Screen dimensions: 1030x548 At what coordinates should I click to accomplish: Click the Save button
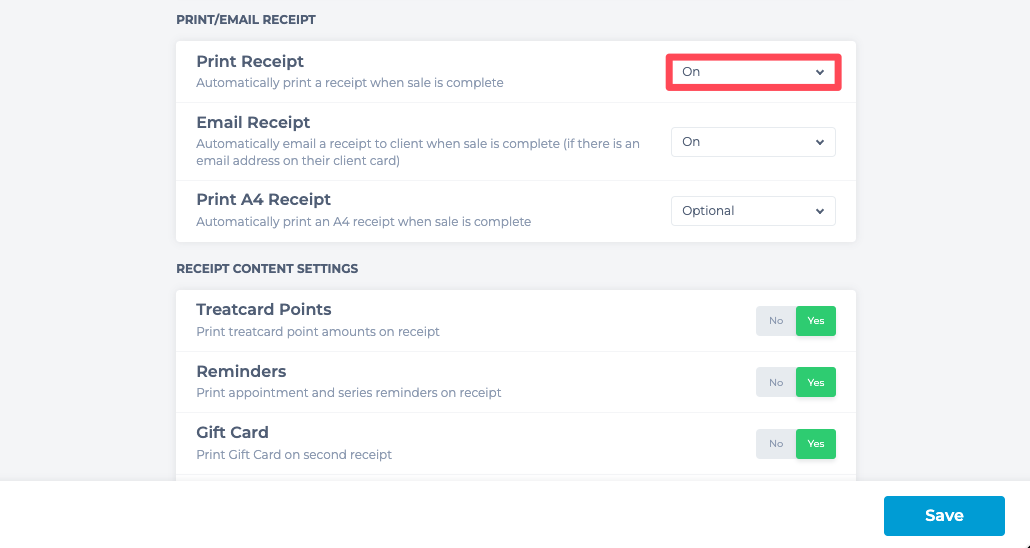[x=944, y=516]
